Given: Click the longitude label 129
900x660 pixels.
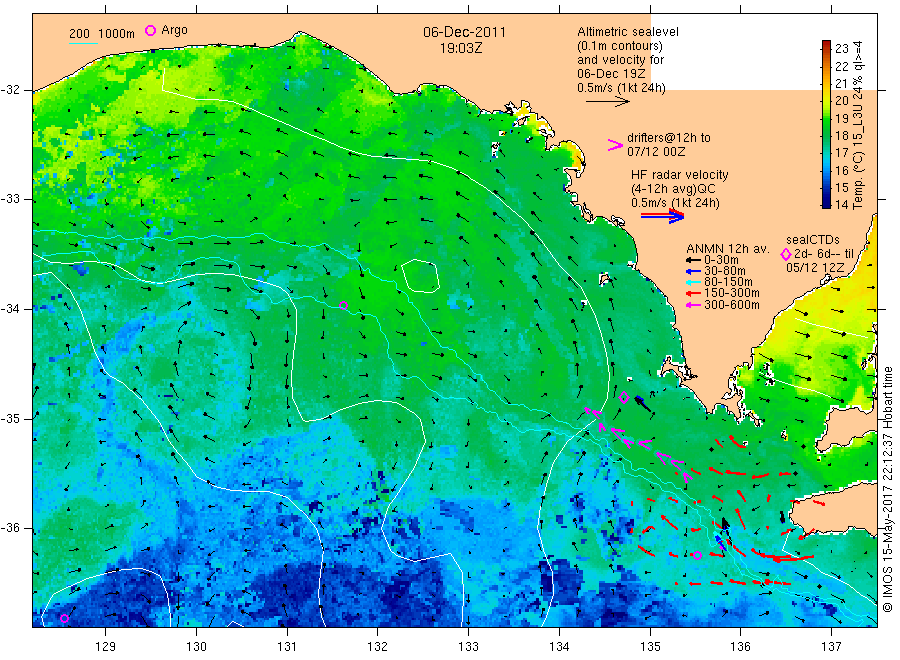Looking at the screenshot, I should (106, 647).
